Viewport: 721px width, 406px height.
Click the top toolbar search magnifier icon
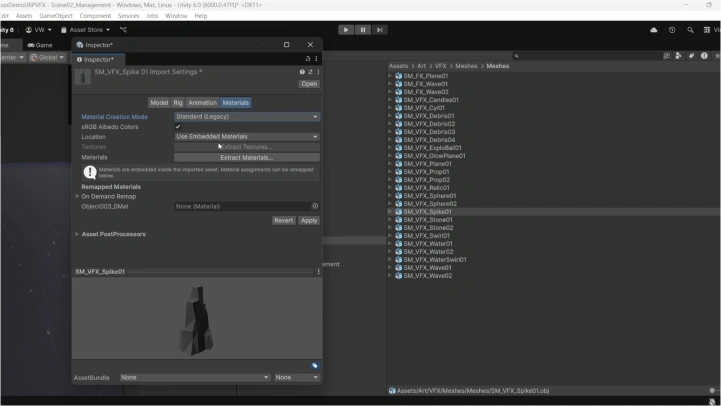pyautogui.click(x=690, y=30)
